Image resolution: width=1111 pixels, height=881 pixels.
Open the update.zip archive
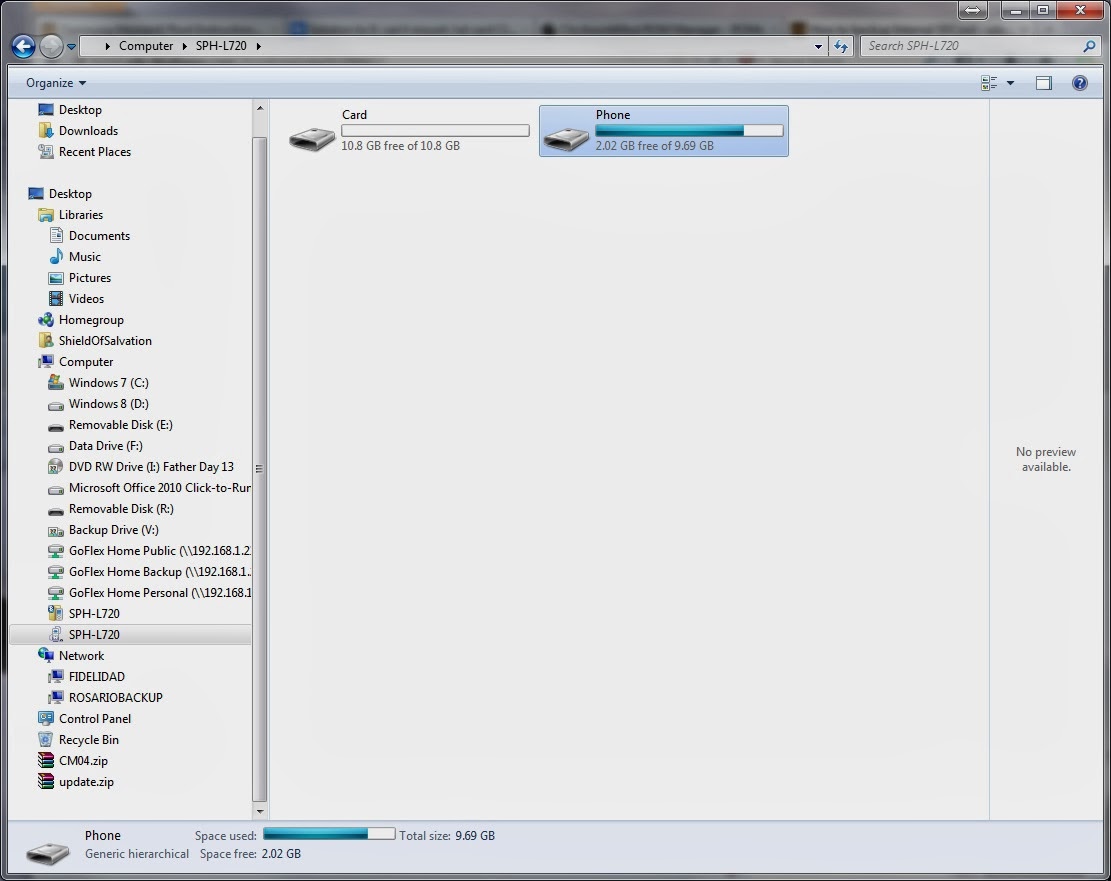pyautogui.click(x=76, y=782)
